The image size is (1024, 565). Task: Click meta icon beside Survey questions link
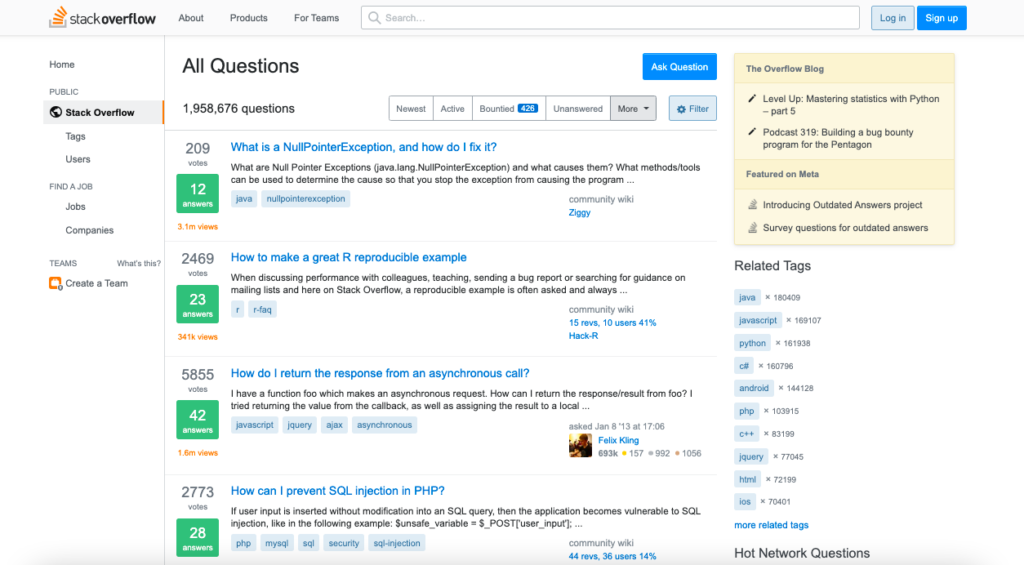coord(752,228)
